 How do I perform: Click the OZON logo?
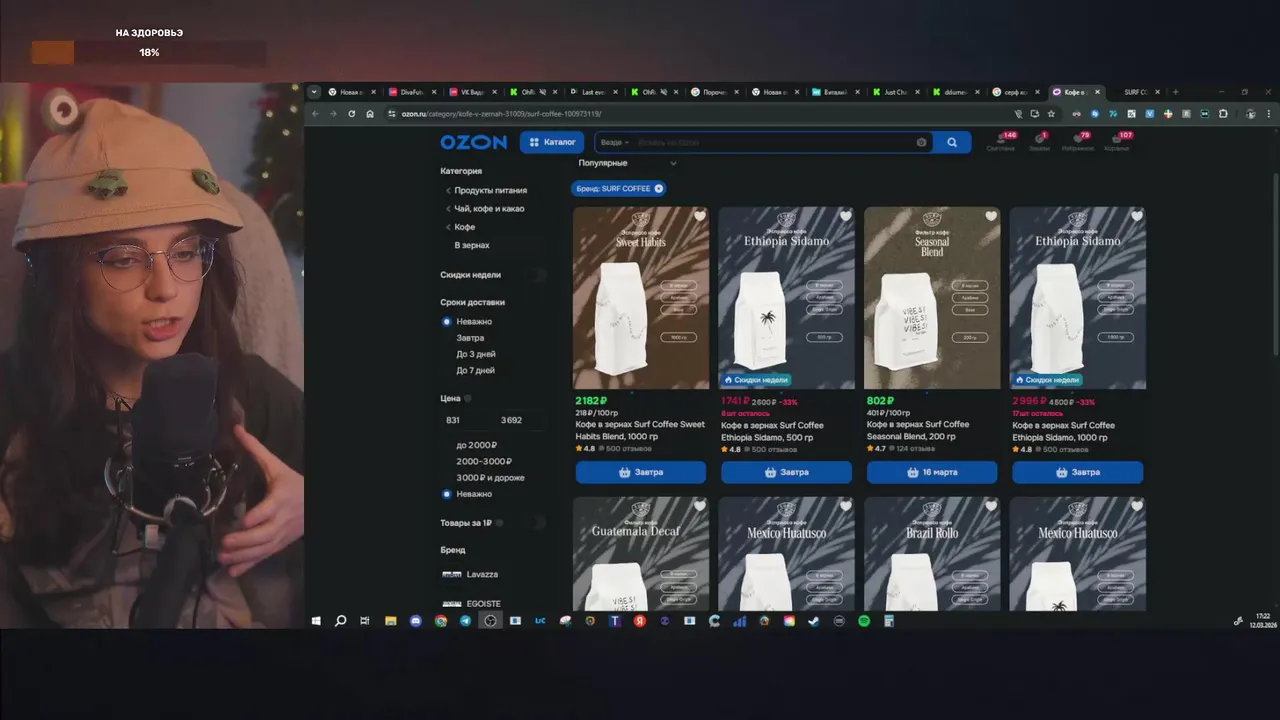tap(474, 142)
